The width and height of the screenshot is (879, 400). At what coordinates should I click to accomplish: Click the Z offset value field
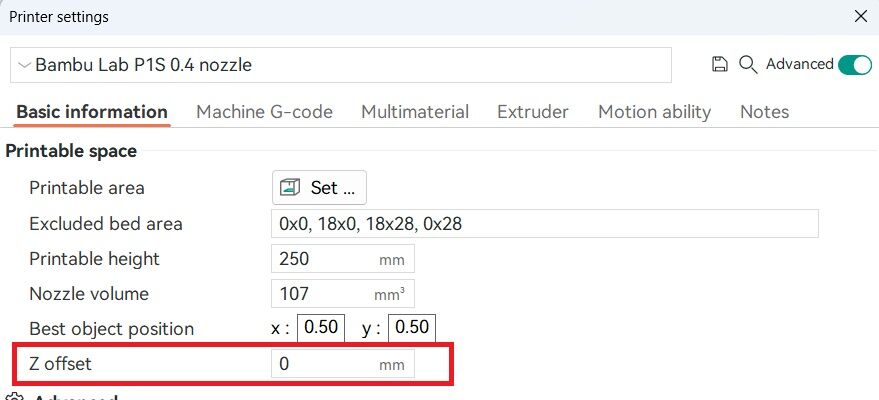(343, 364)
